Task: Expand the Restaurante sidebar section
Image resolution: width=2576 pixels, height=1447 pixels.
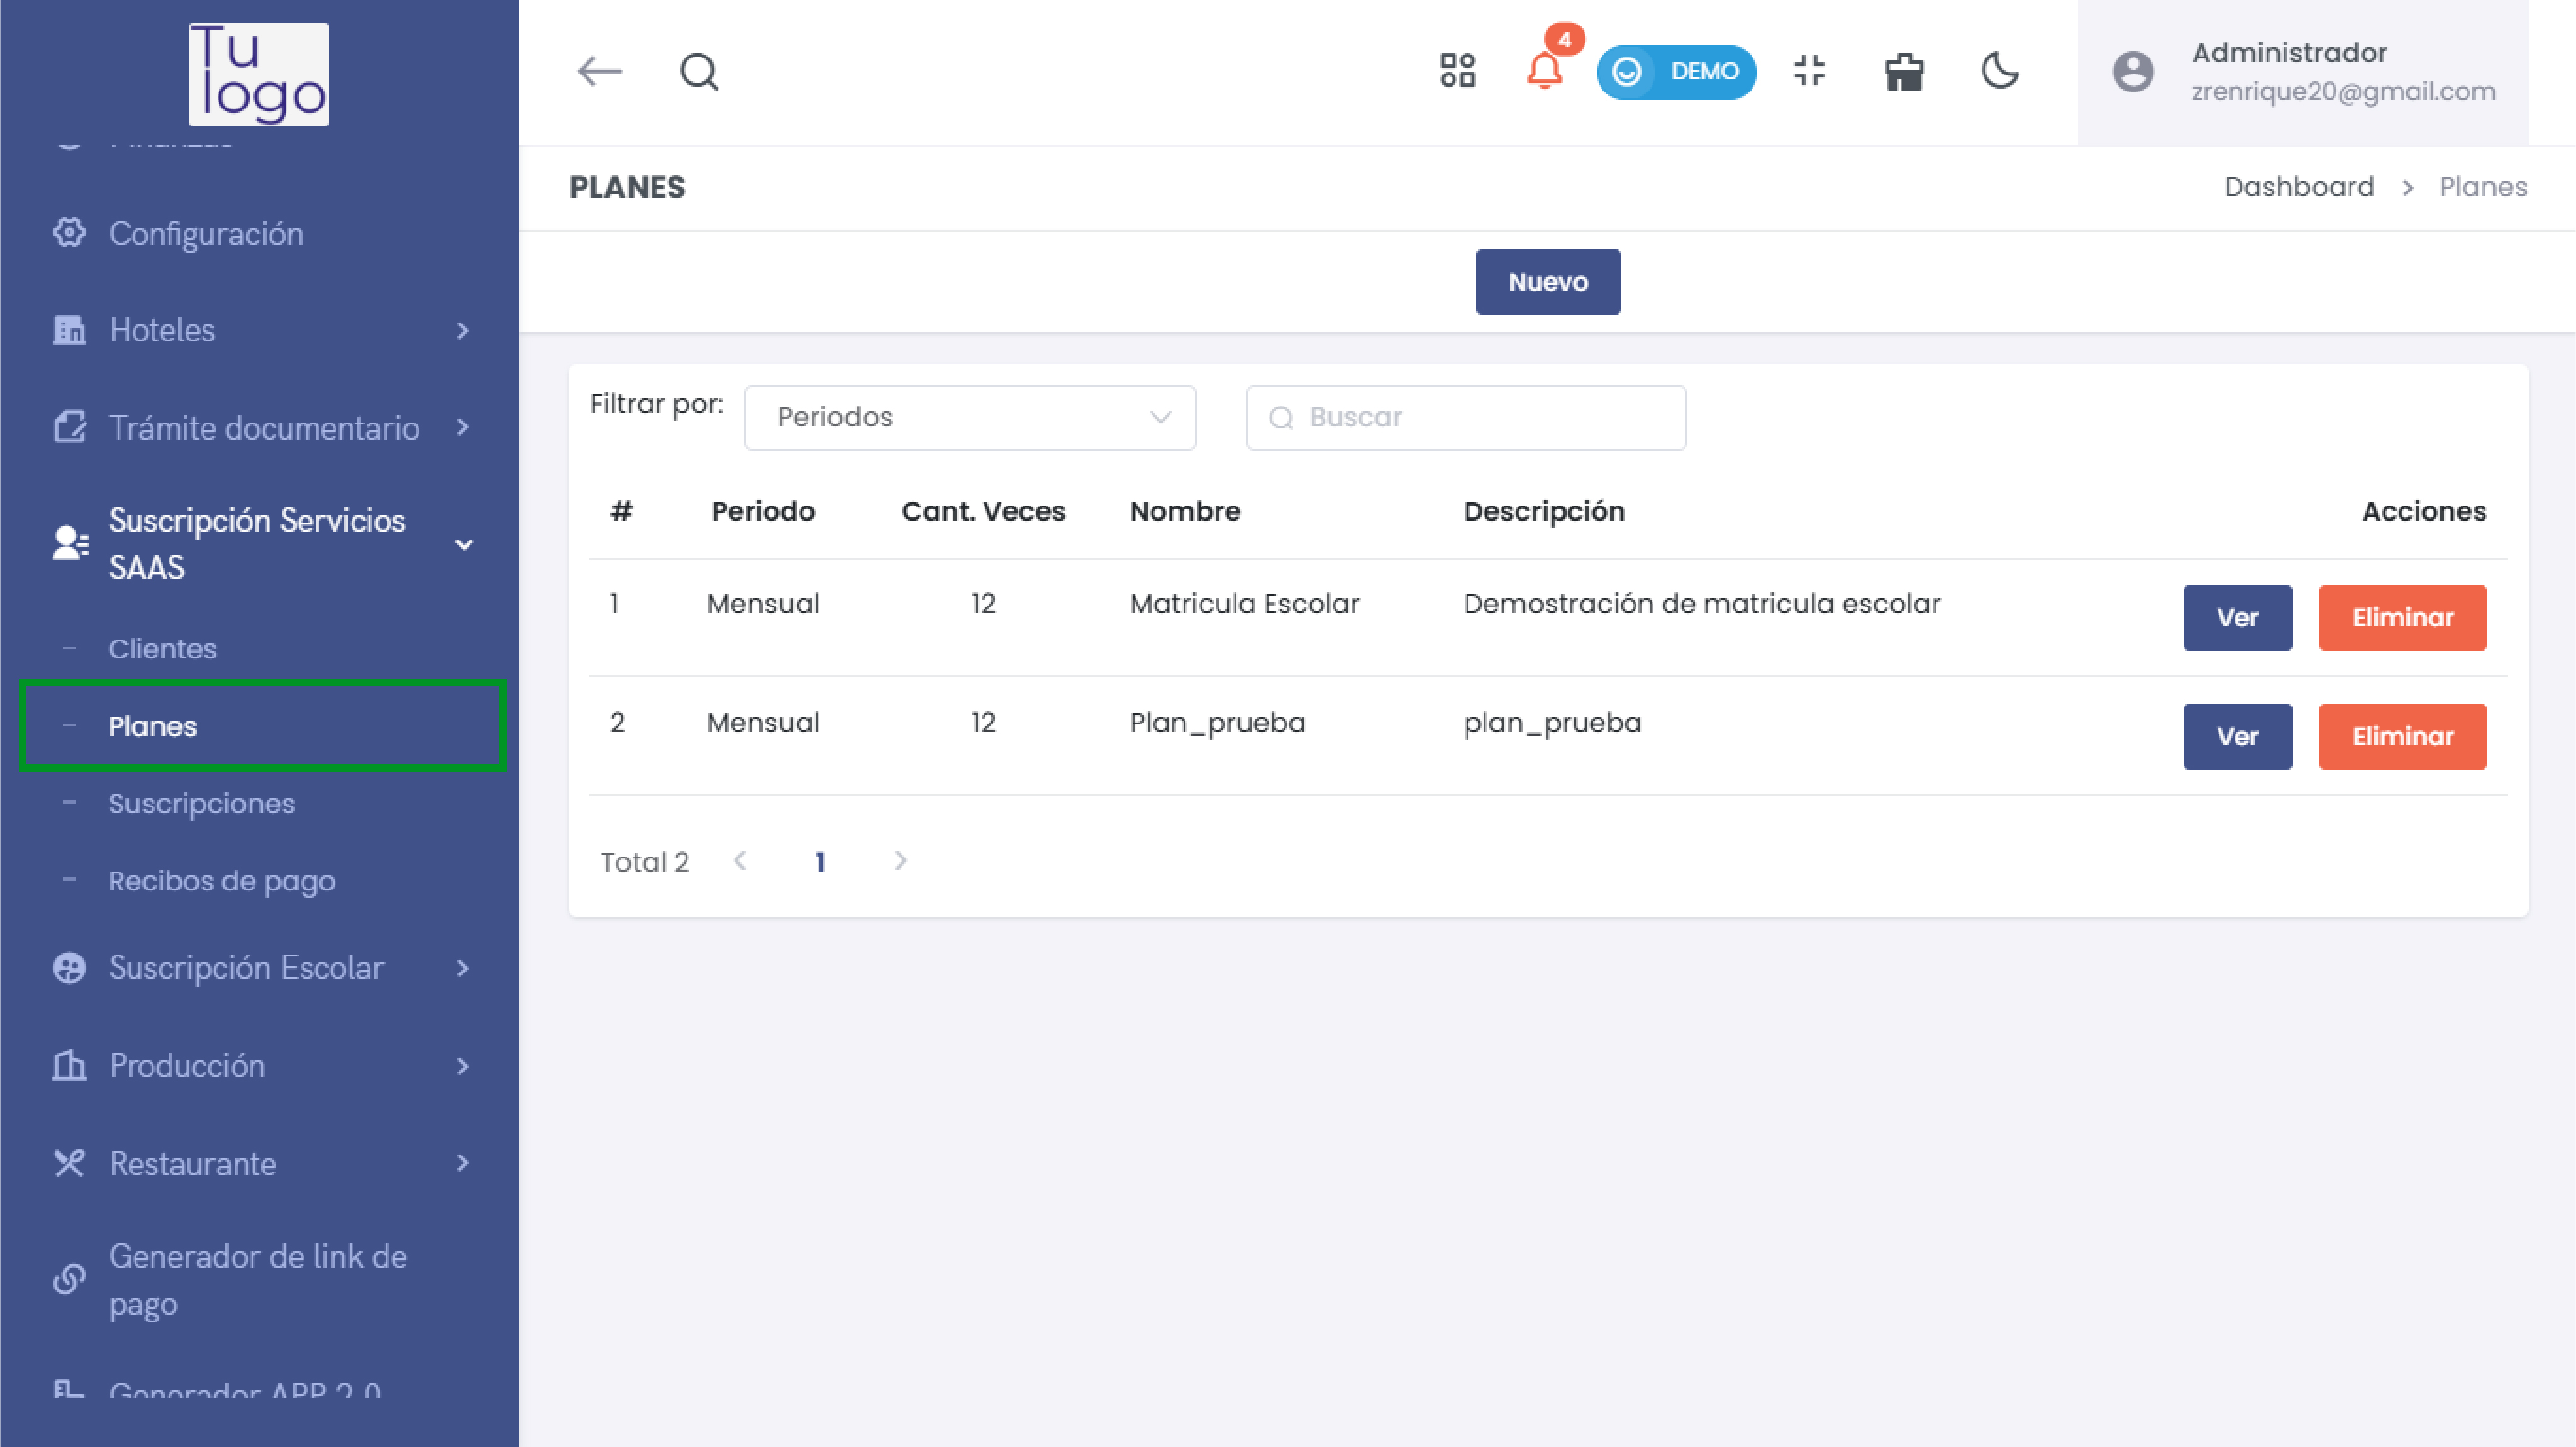Action: (260, 1163)
